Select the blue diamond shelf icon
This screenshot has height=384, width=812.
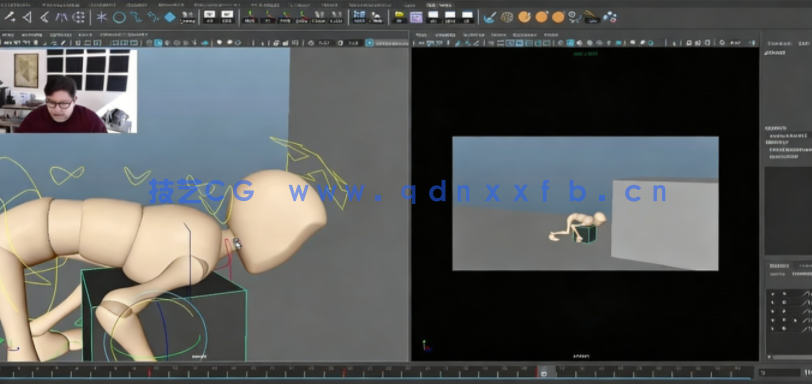click(x=170, y=17)
